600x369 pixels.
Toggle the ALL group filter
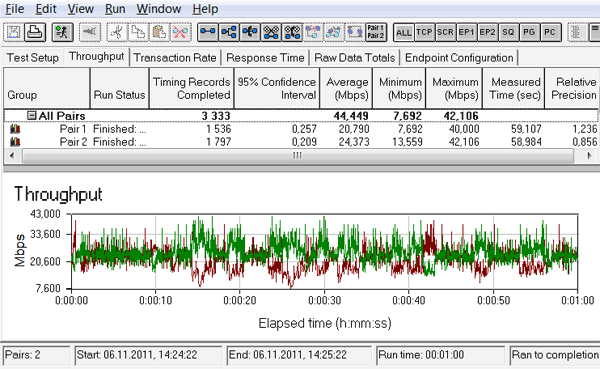coord(404,33)
